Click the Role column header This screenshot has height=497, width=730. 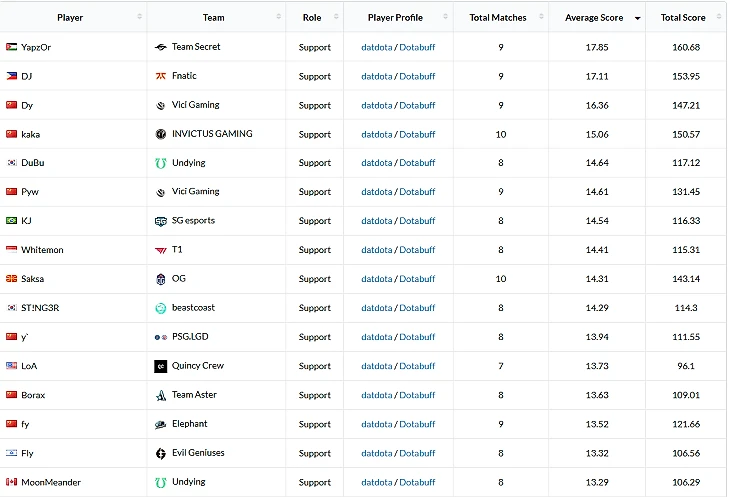tap(311, 17)
